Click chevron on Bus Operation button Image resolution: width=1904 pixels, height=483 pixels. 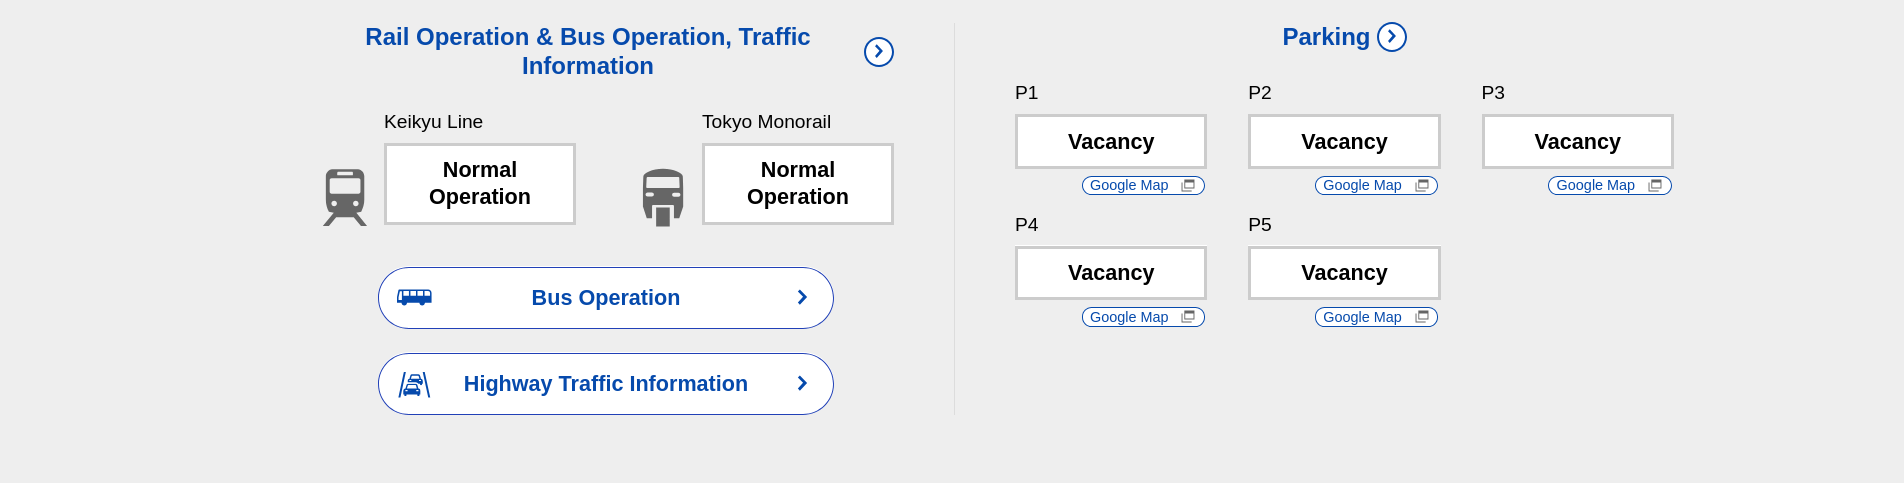[x=802, y=297]
